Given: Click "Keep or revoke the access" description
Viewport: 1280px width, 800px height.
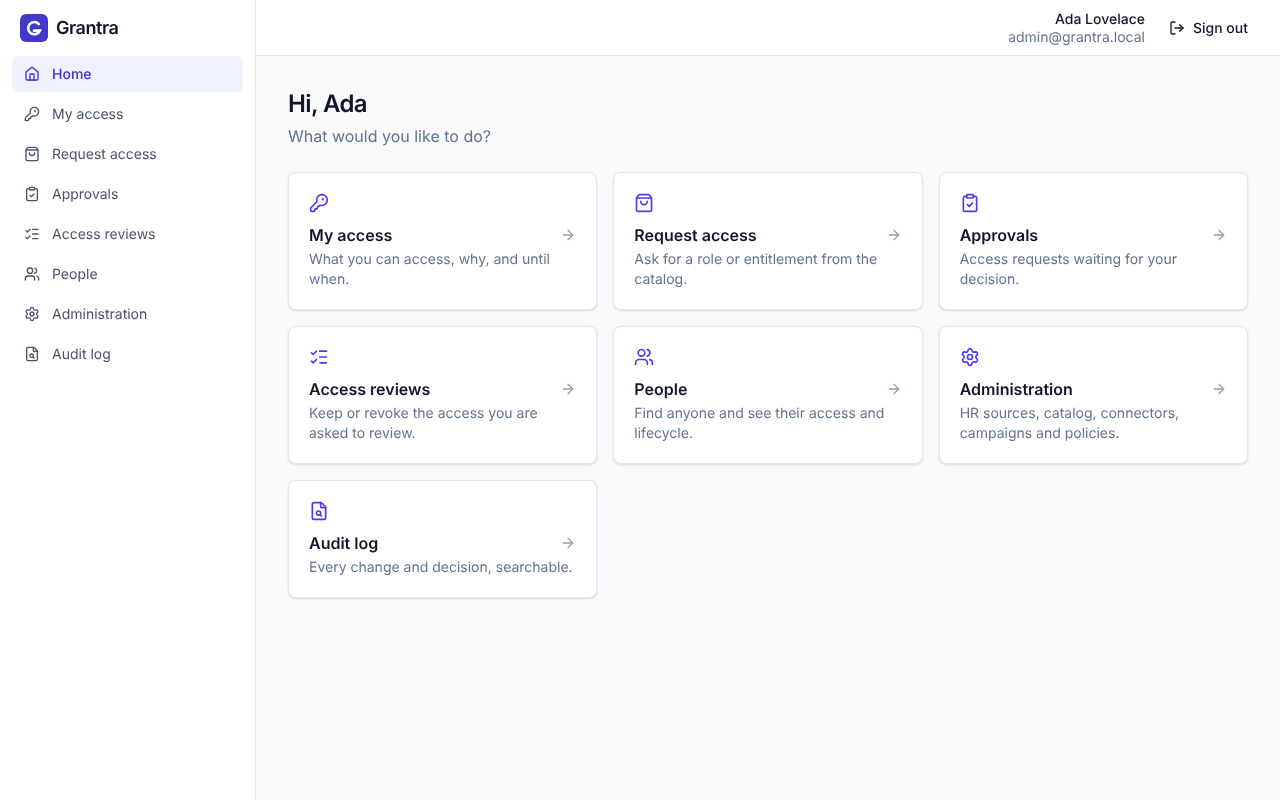Looking at the screenshot, I should (423, 423).
